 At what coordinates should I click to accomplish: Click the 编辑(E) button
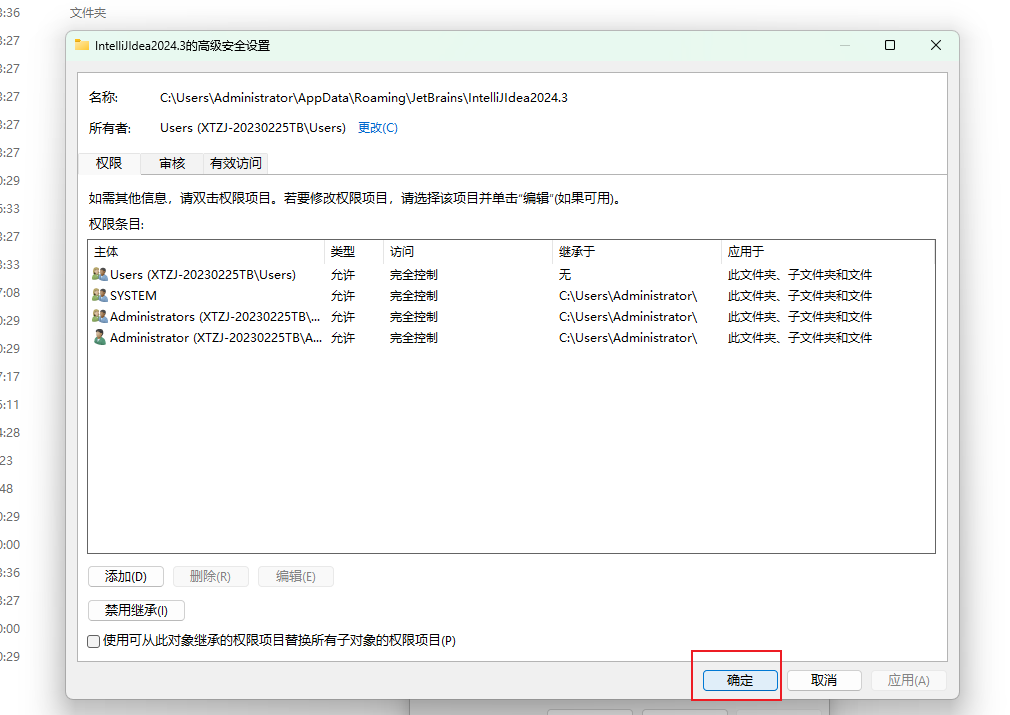point(296,577)
